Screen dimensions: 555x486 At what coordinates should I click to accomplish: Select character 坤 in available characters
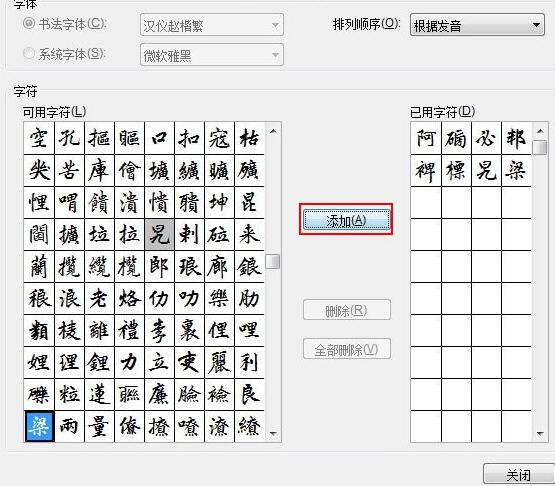click(219, 202)
